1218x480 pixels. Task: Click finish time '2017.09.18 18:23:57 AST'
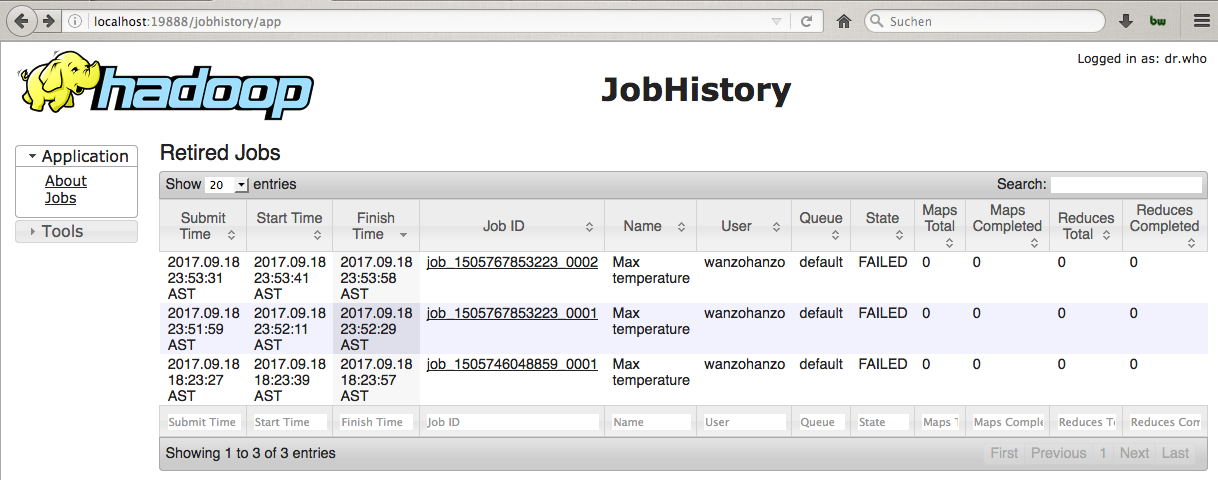point(375,380)
